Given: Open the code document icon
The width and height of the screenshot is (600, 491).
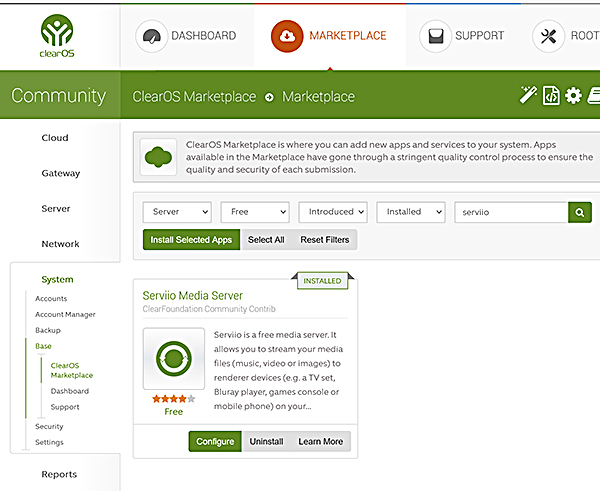Looking at the screenshot, I should [x=551, y=95].
